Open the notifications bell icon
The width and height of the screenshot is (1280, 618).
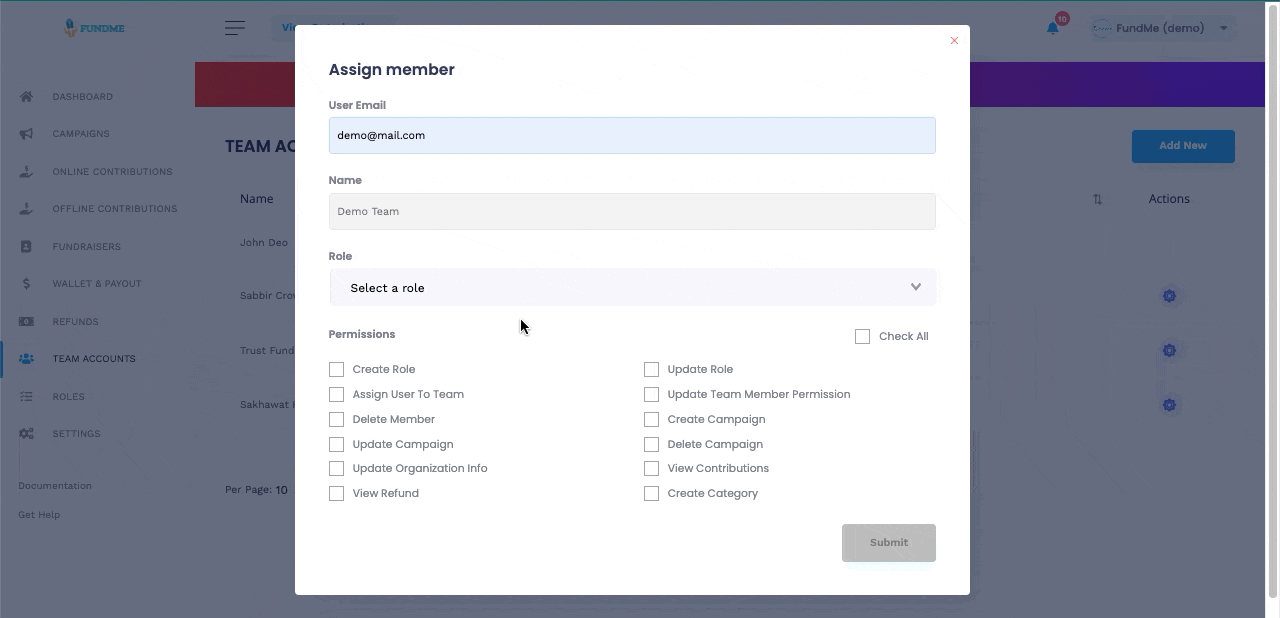pos(1053,28)
